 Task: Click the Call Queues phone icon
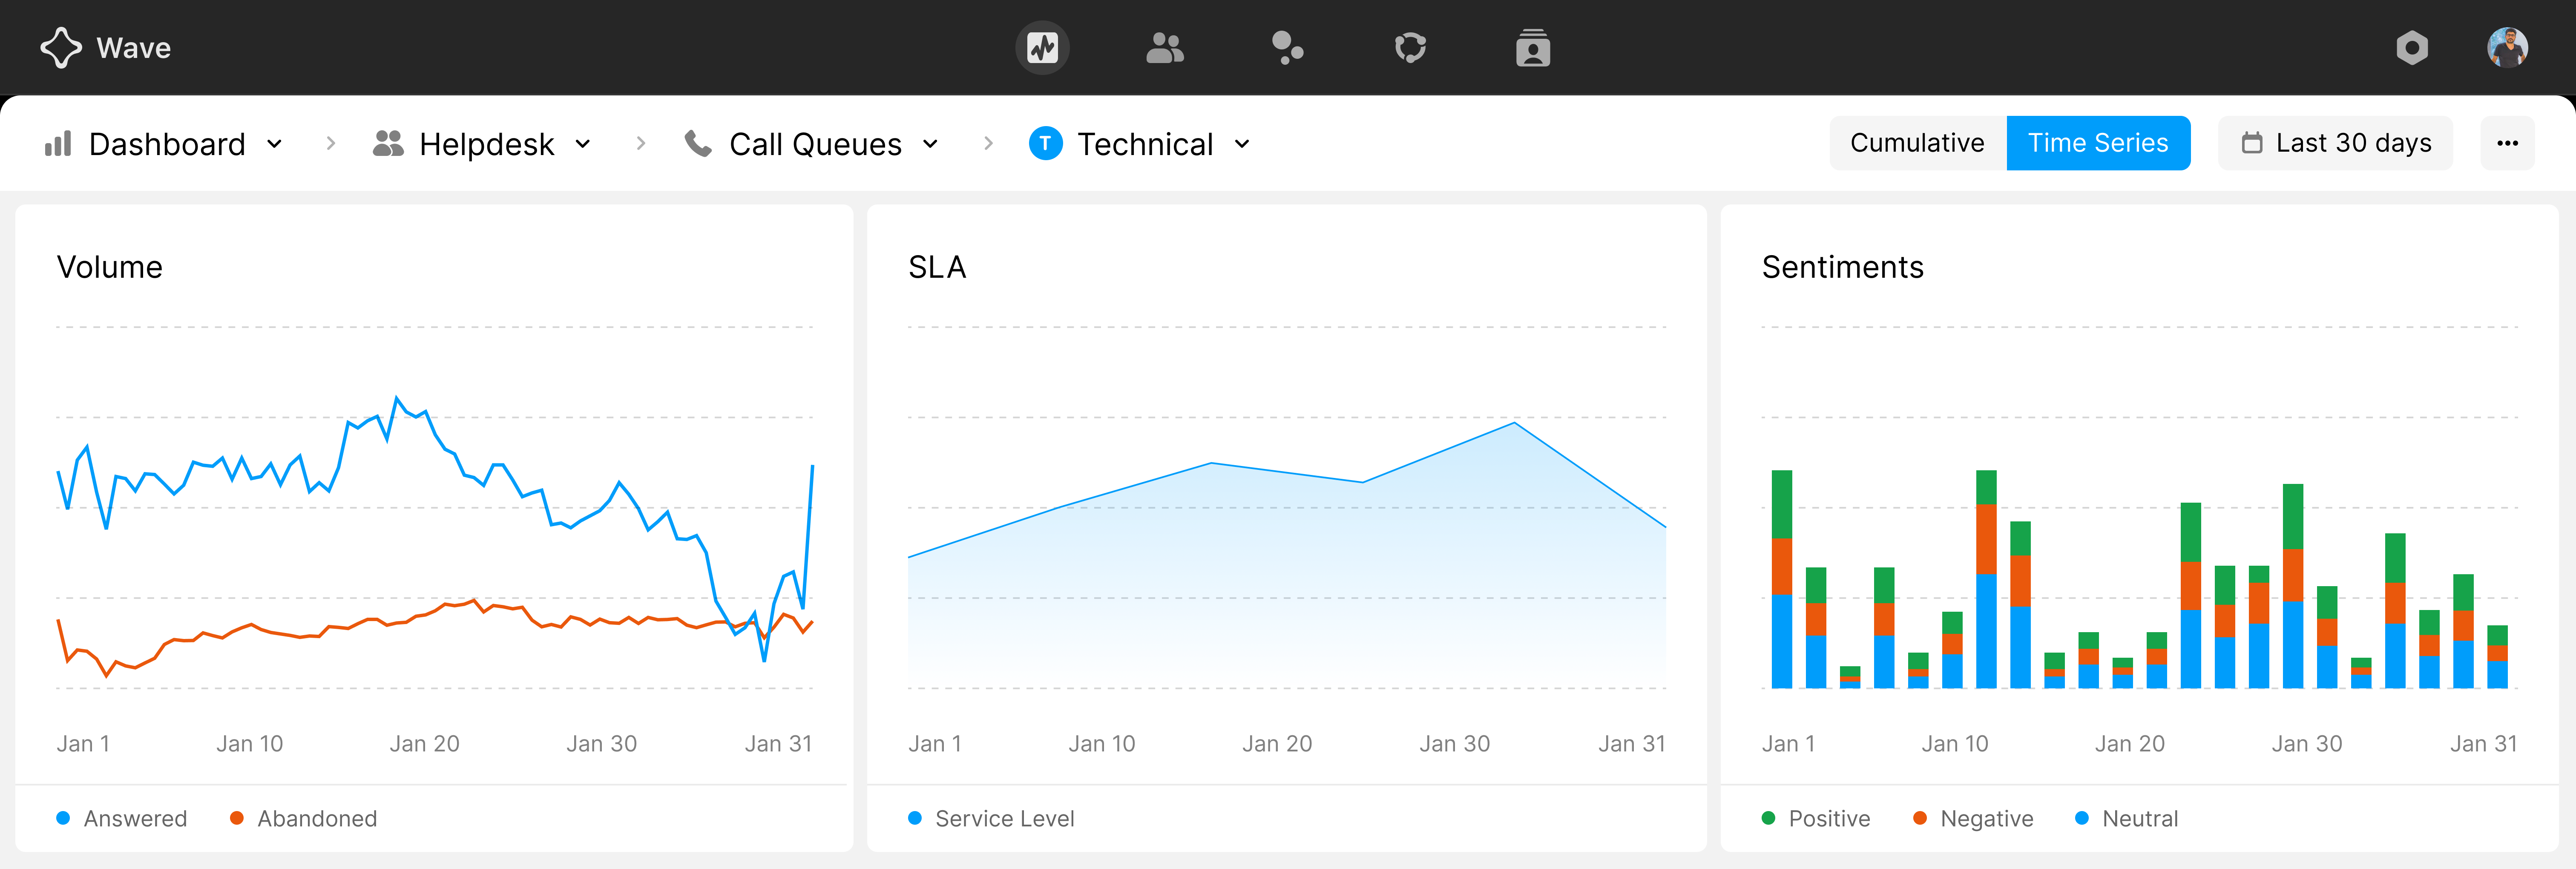698,144
